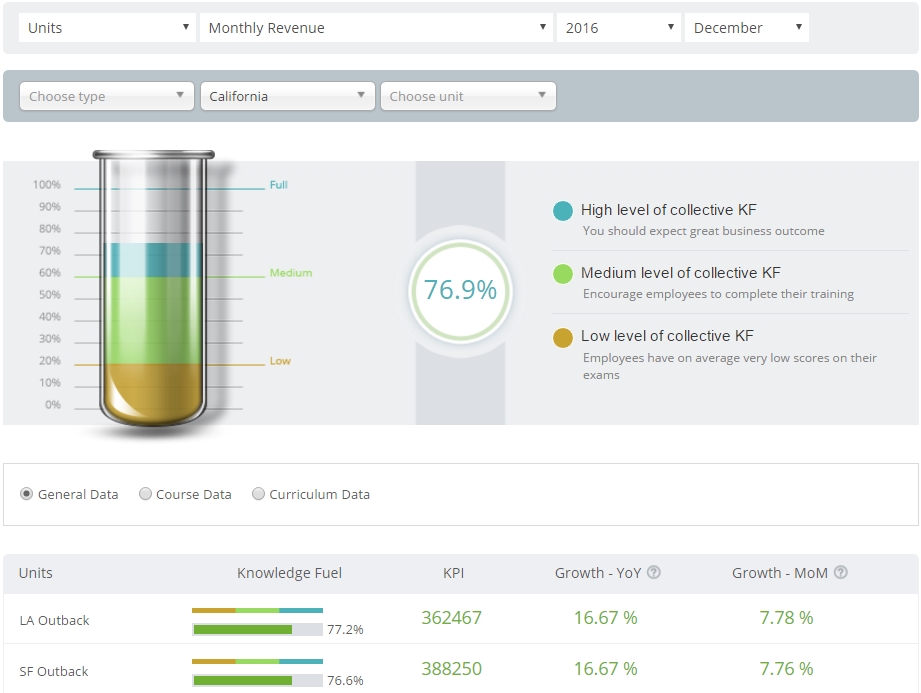
Task: Click the Growth - MoM help icon
Action: pos(841,572)
